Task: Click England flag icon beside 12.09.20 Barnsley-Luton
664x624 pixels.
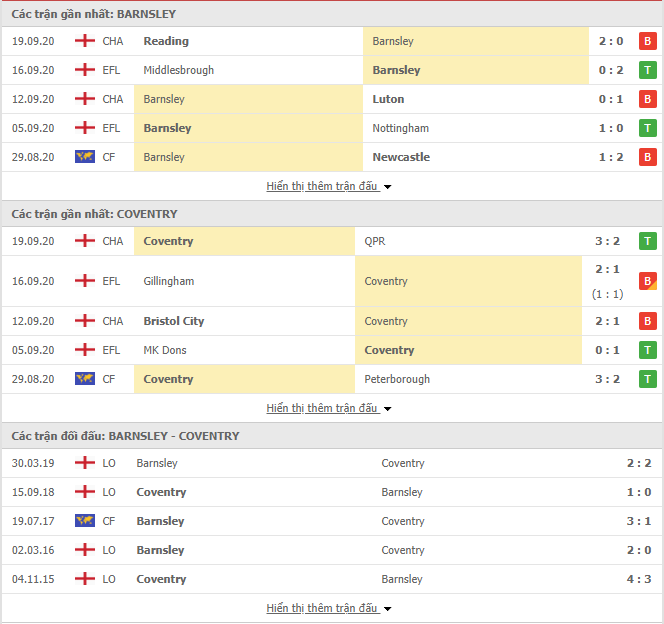Action: [85, 99]
